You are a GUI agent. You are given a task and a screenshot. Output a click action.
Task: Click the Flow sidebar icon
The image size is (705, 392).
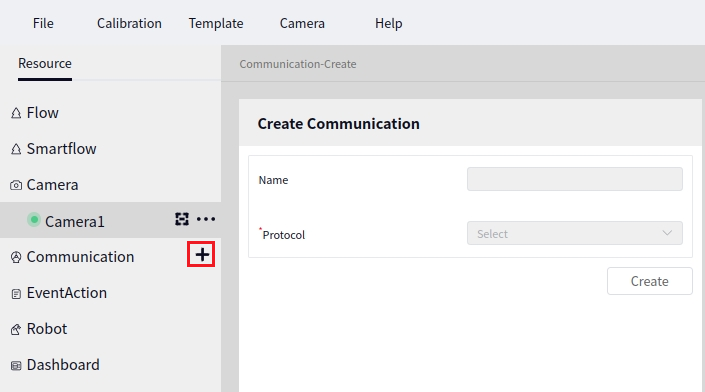(x=16, y=113)
